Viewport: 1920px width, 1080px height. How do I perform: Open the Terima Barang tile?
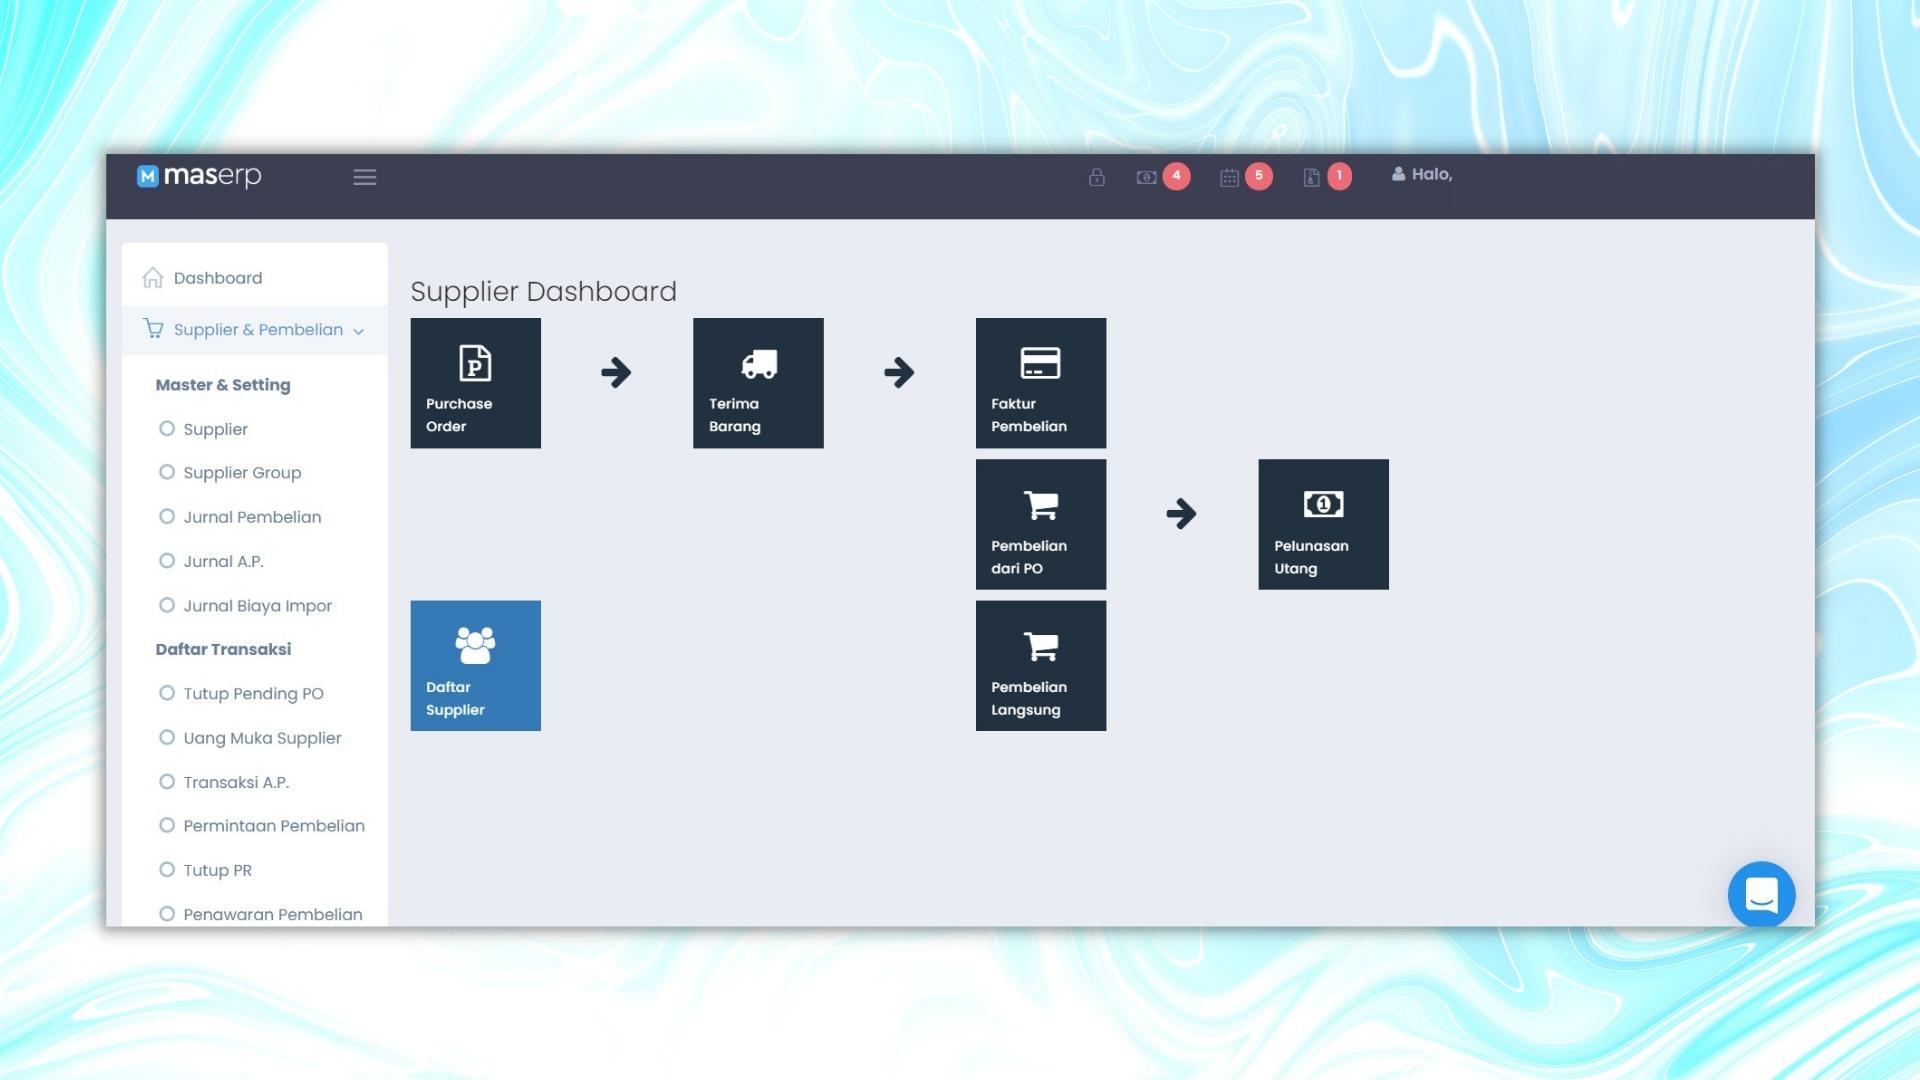758,383
